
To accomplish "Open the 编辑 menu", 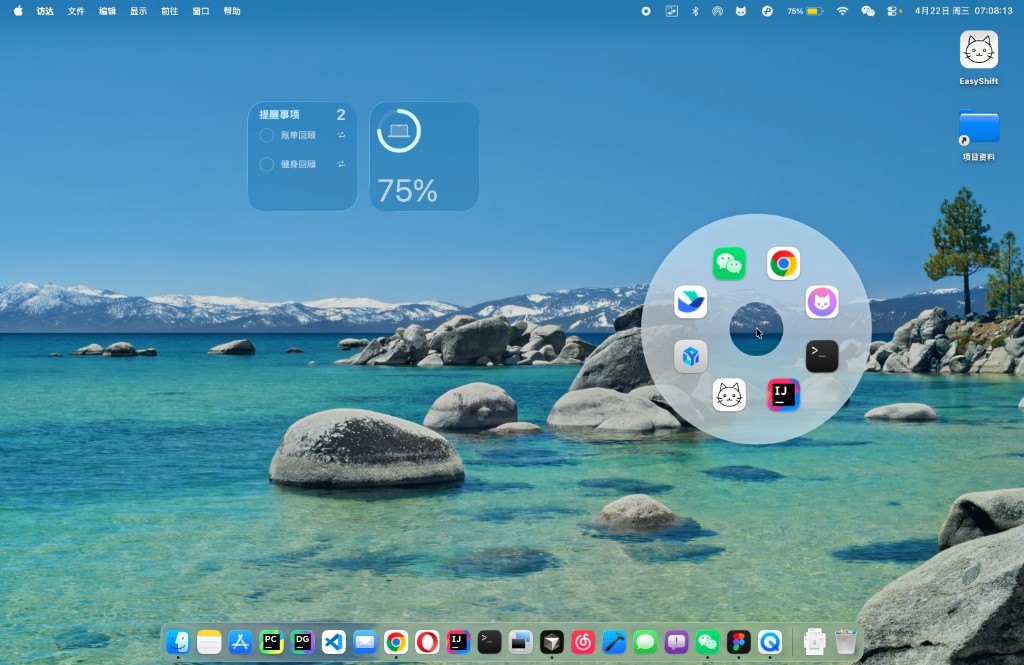I will pos(107,11).
